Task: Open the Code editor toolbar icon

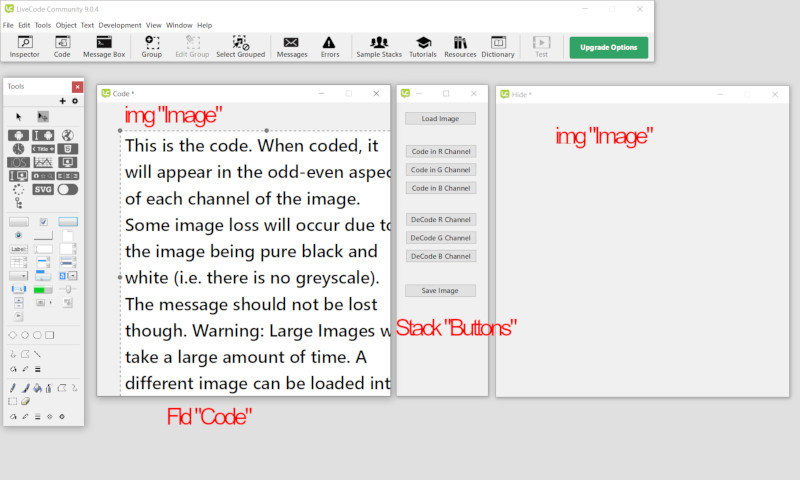Action: 62,46
